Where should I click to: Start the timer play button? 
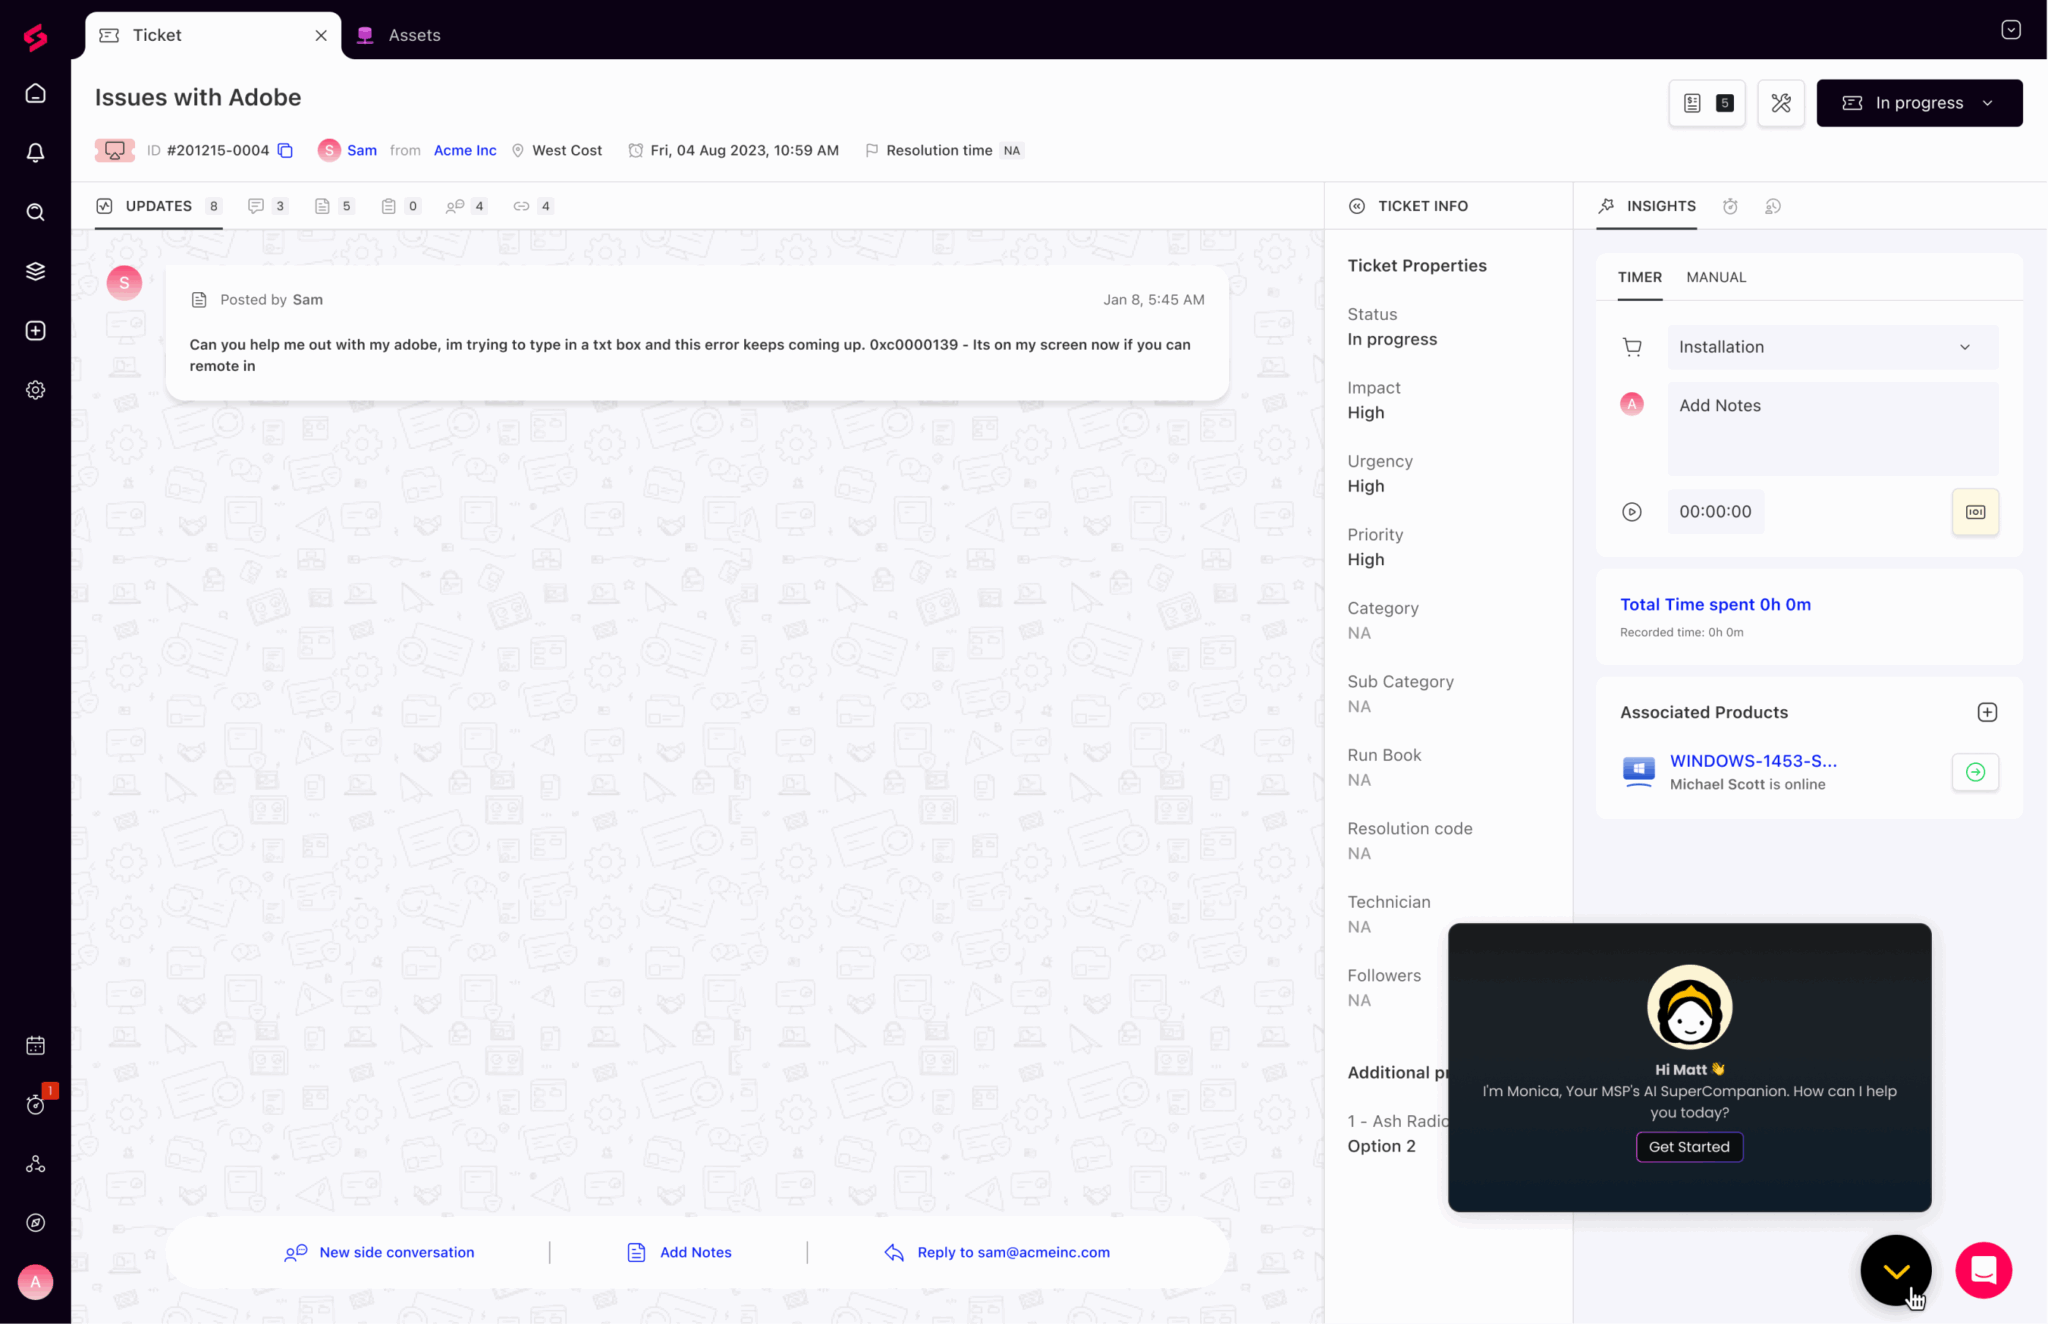click(1631, 512)
